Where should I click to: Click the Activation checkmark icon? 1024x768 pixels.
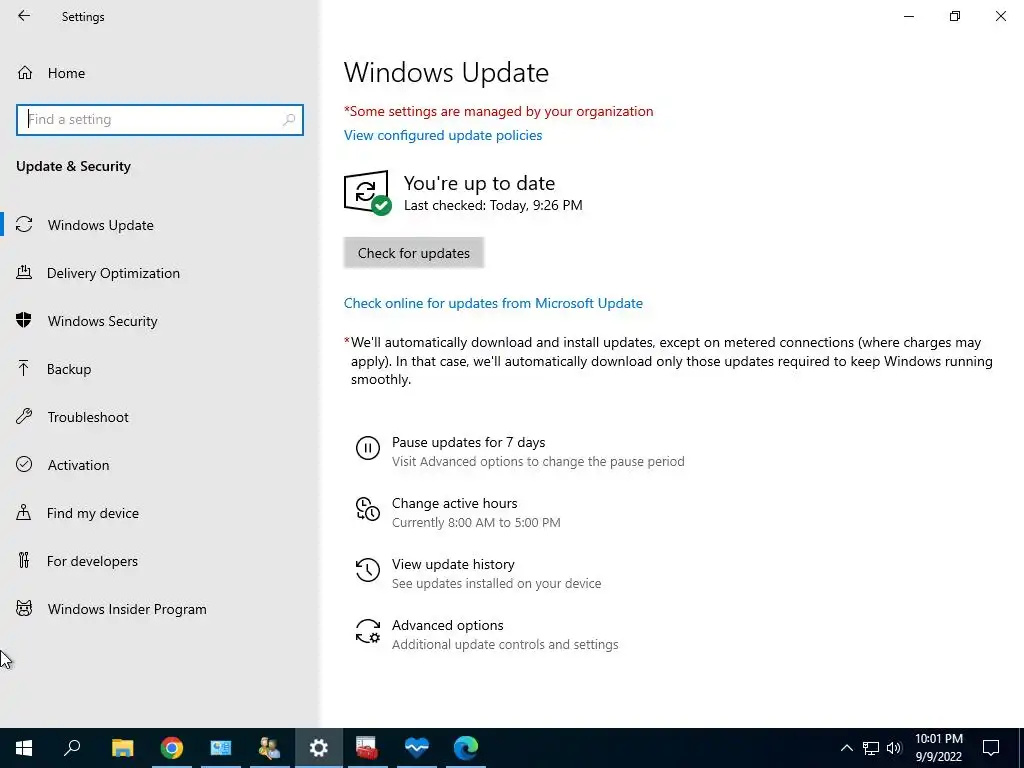pyautogui.click(x=24, y=464)
